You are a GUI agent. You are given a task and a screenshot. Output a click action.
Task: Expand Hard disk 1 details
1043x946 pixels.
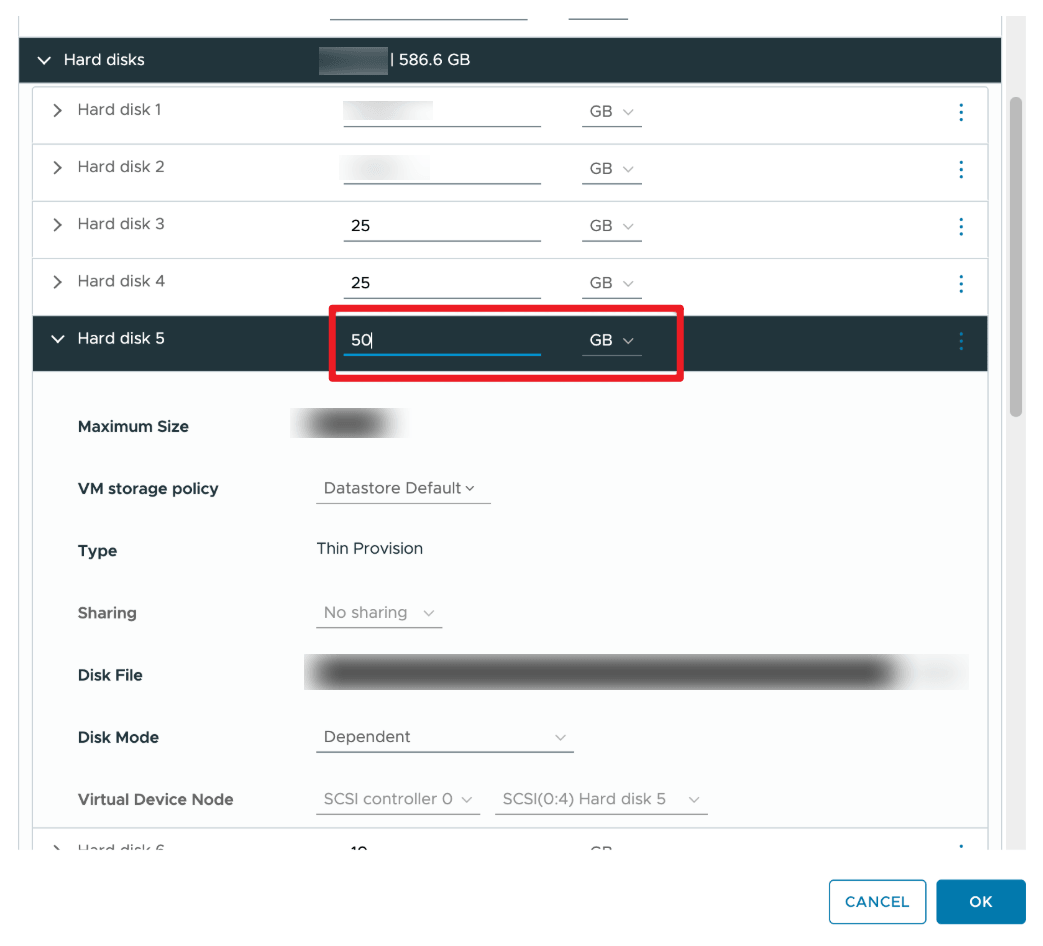point(57,110)
